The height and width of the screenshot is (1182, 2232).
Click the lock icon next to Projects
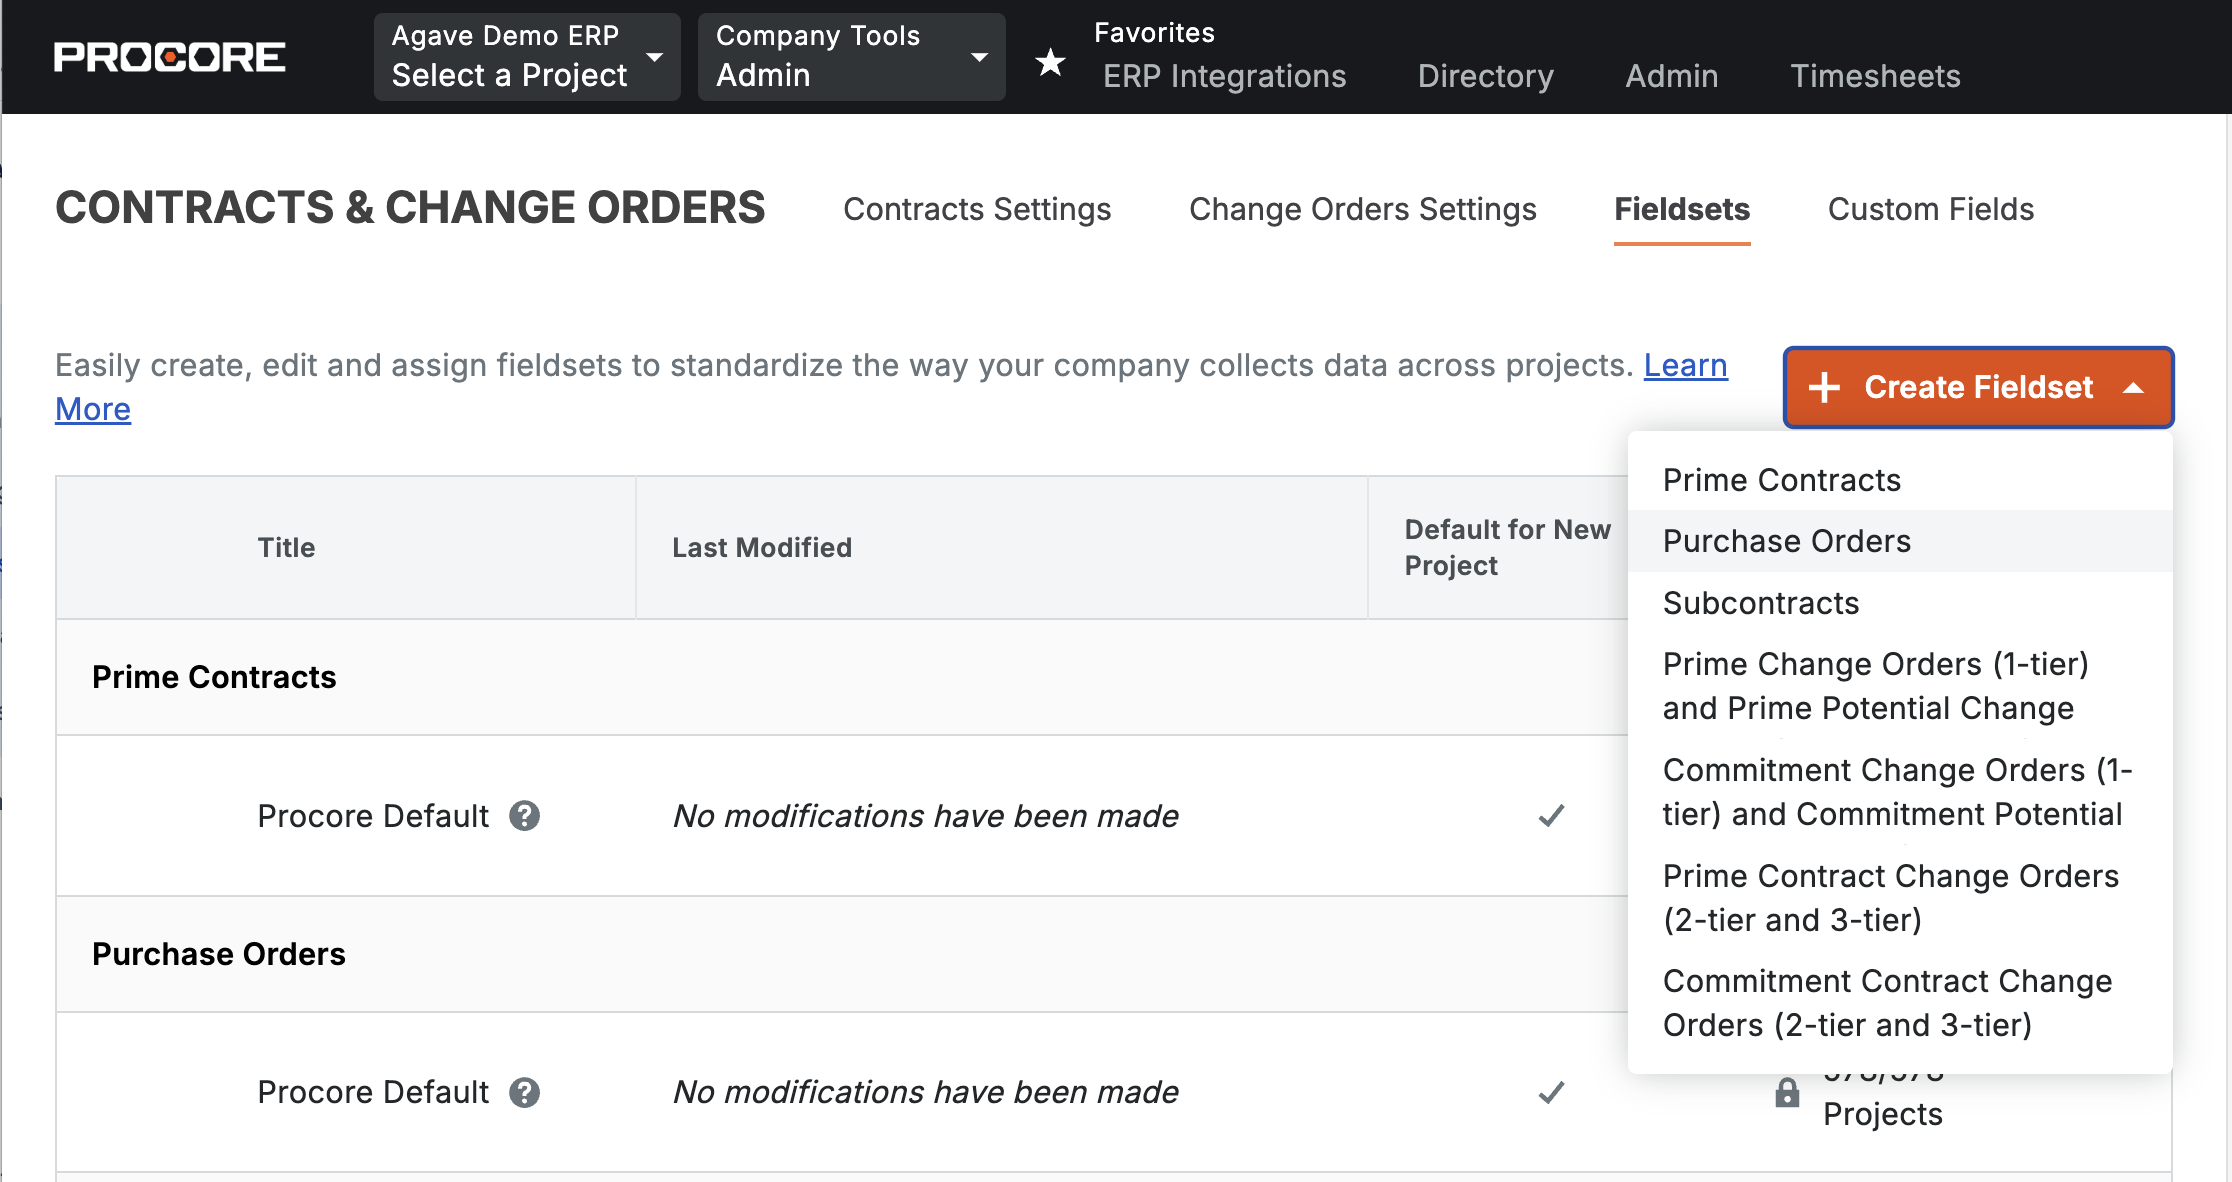pyautogui.click(x=1787, y=1093)
